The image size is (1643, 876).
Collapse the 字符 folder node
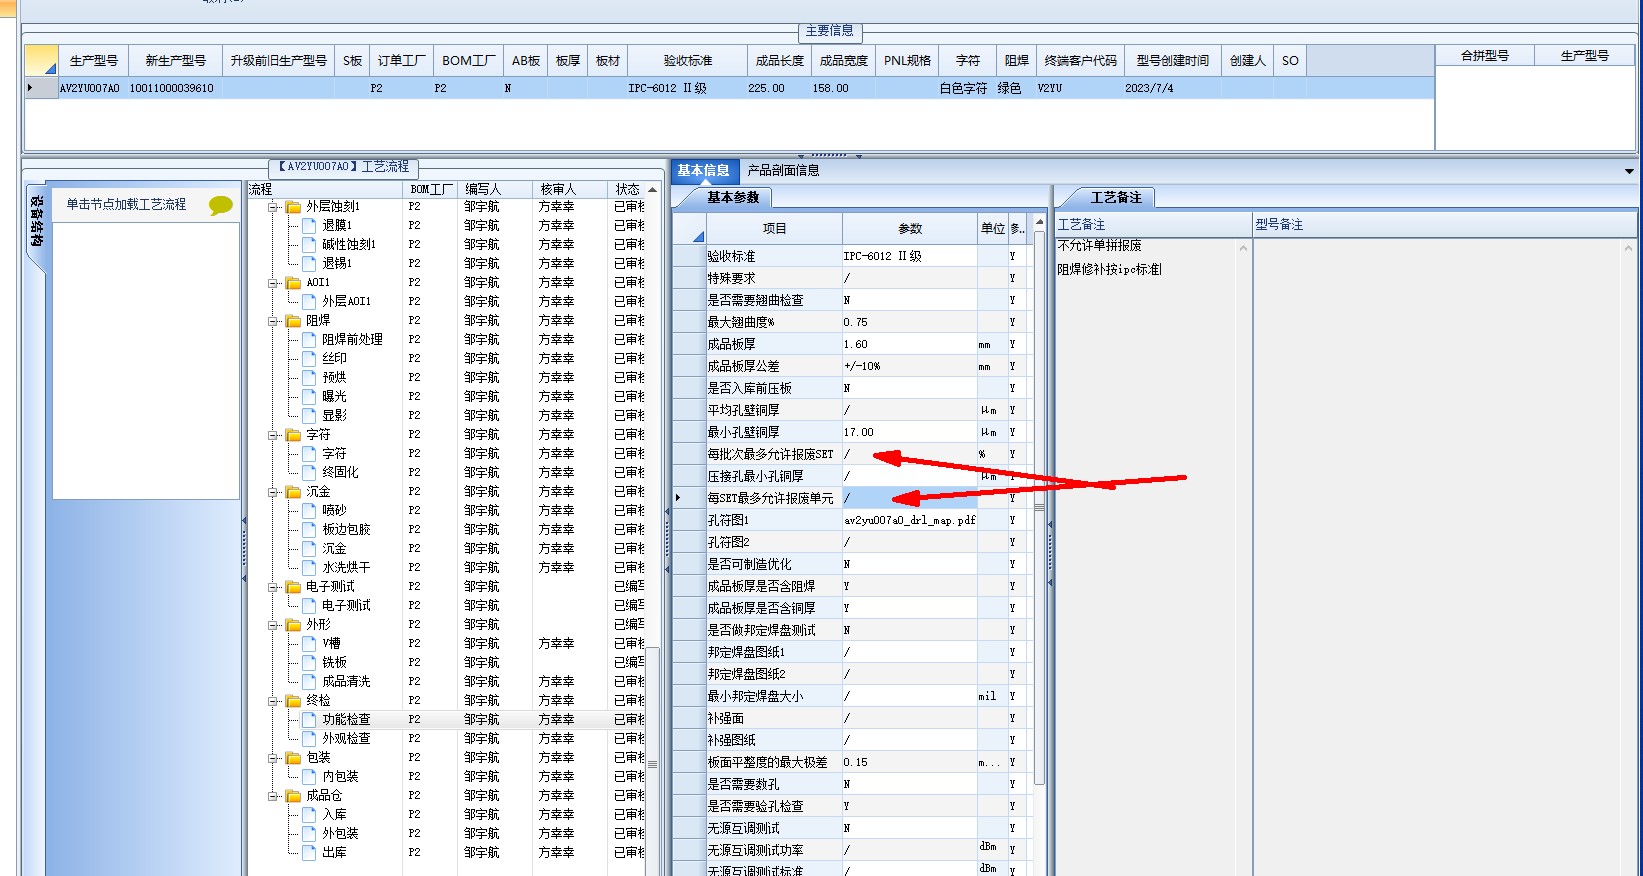[x=273, y=435]
